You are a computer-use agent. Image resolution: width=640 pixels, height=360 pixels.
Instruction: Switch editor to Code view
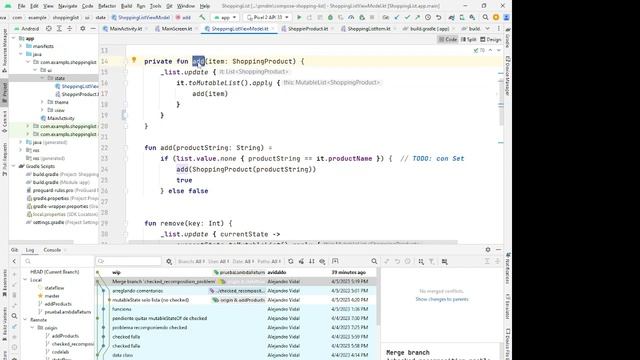coord(448,40)
